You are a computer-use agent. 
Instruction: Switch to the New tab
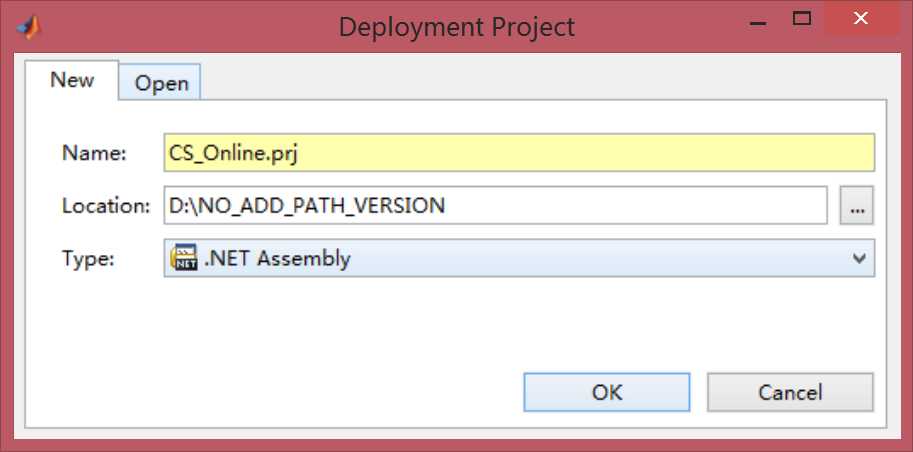coord(72,80)
